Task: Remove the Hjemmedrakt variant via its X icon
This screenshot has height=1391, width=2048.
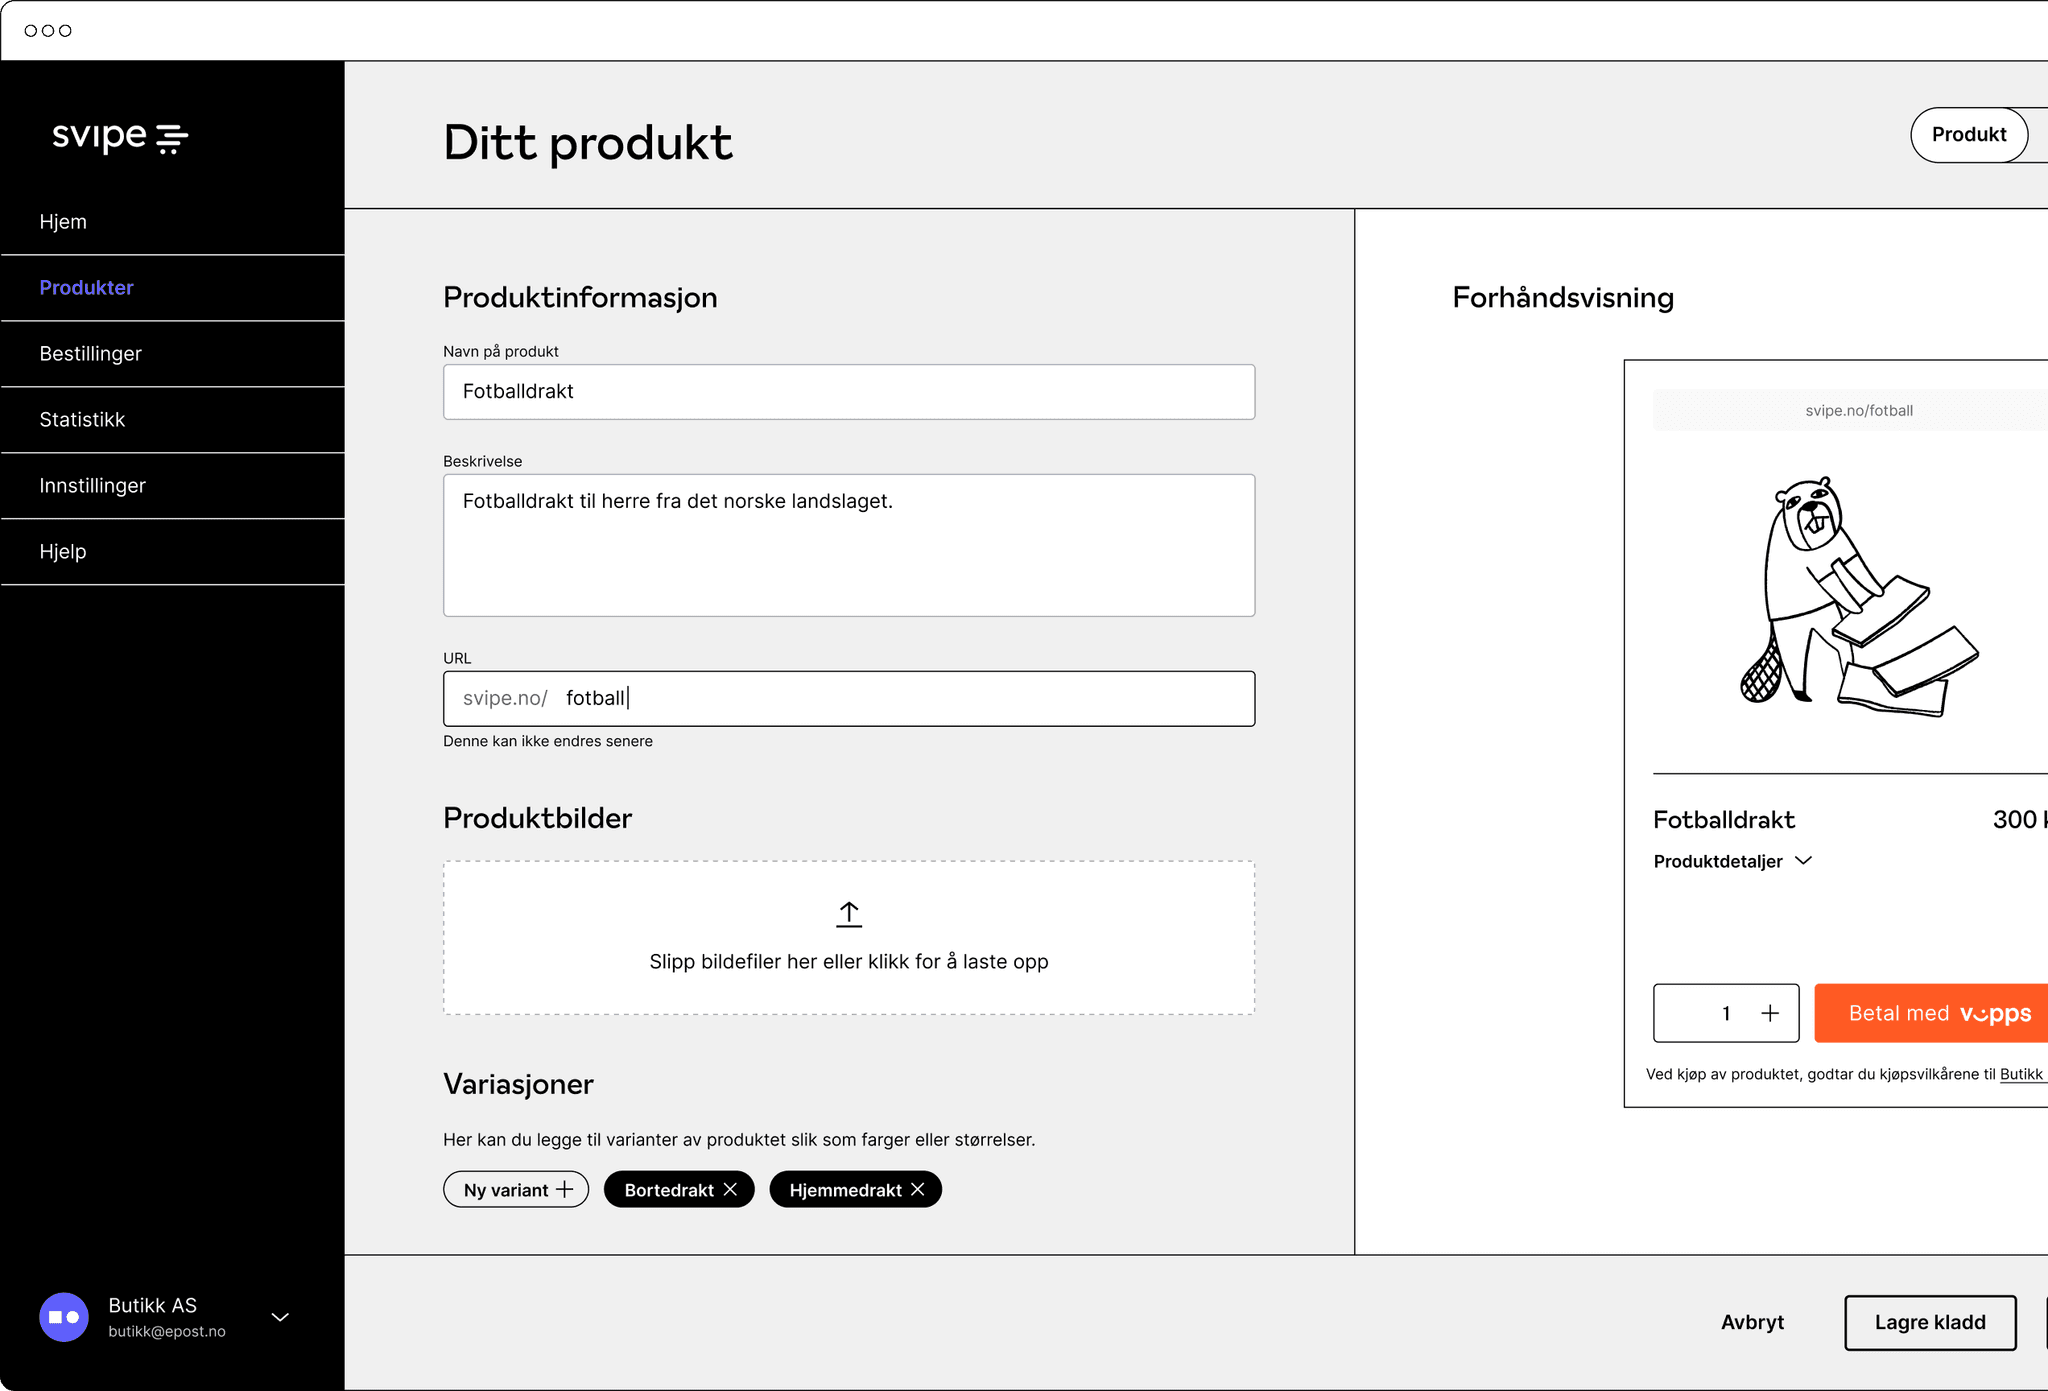Action: (919, 1189)
